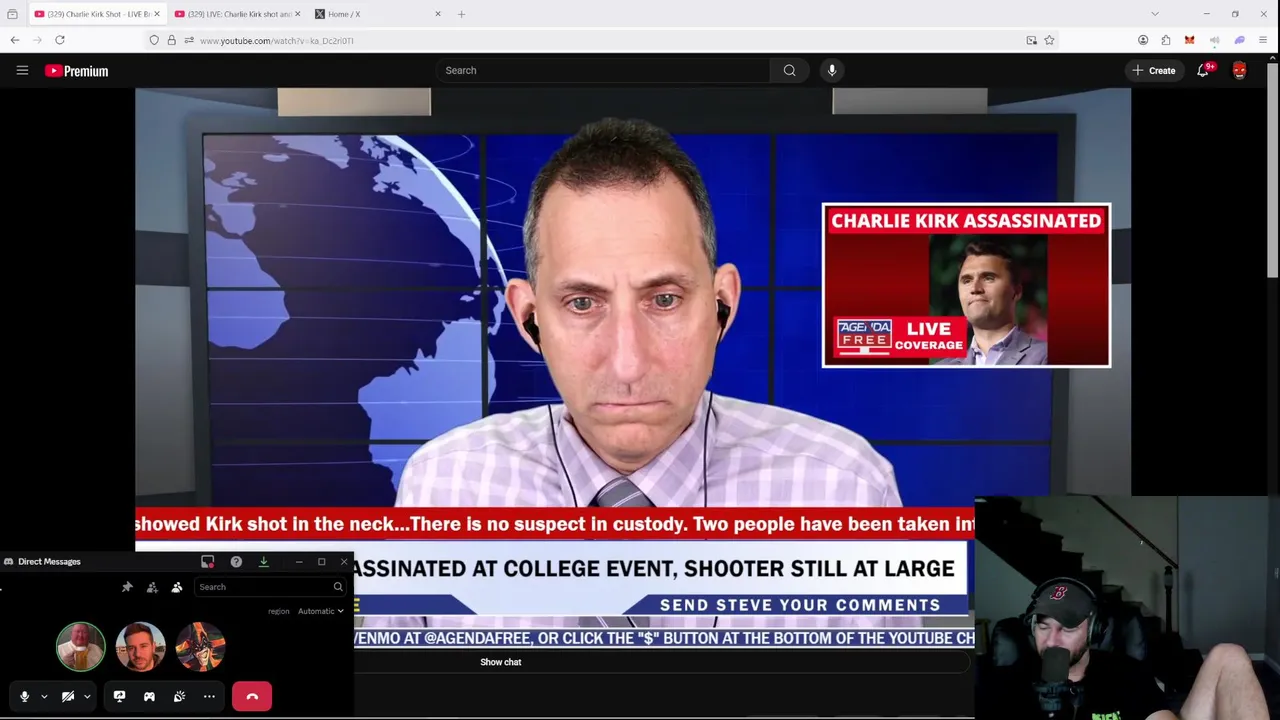Toggle picture-in-picture icon in address bar
Viewport: 1280px width, 720px height.
pyautogui.click(x=1031, y=40)
